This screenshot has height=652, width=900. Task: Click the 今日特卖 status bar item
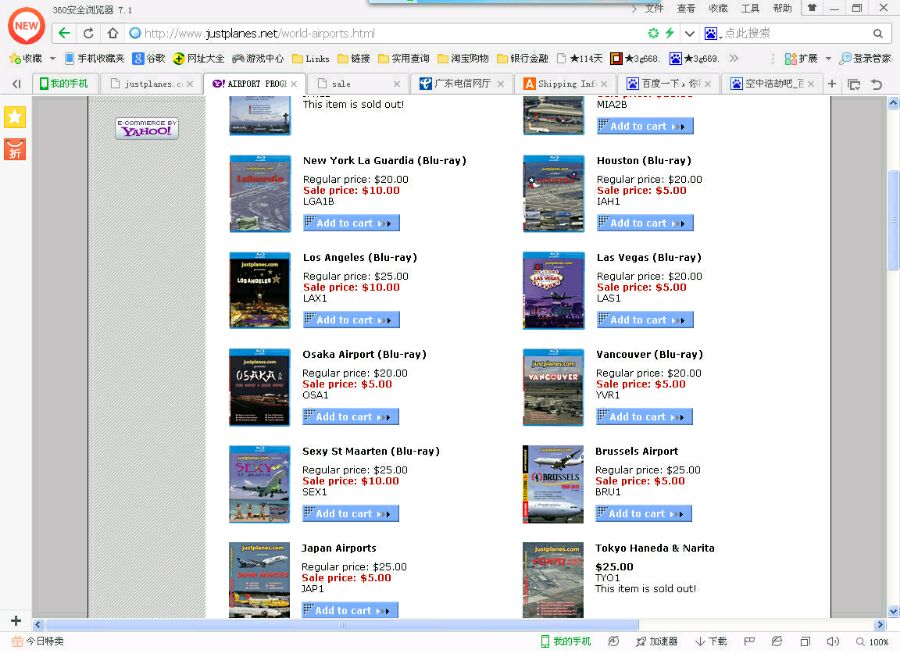point(38,641)
